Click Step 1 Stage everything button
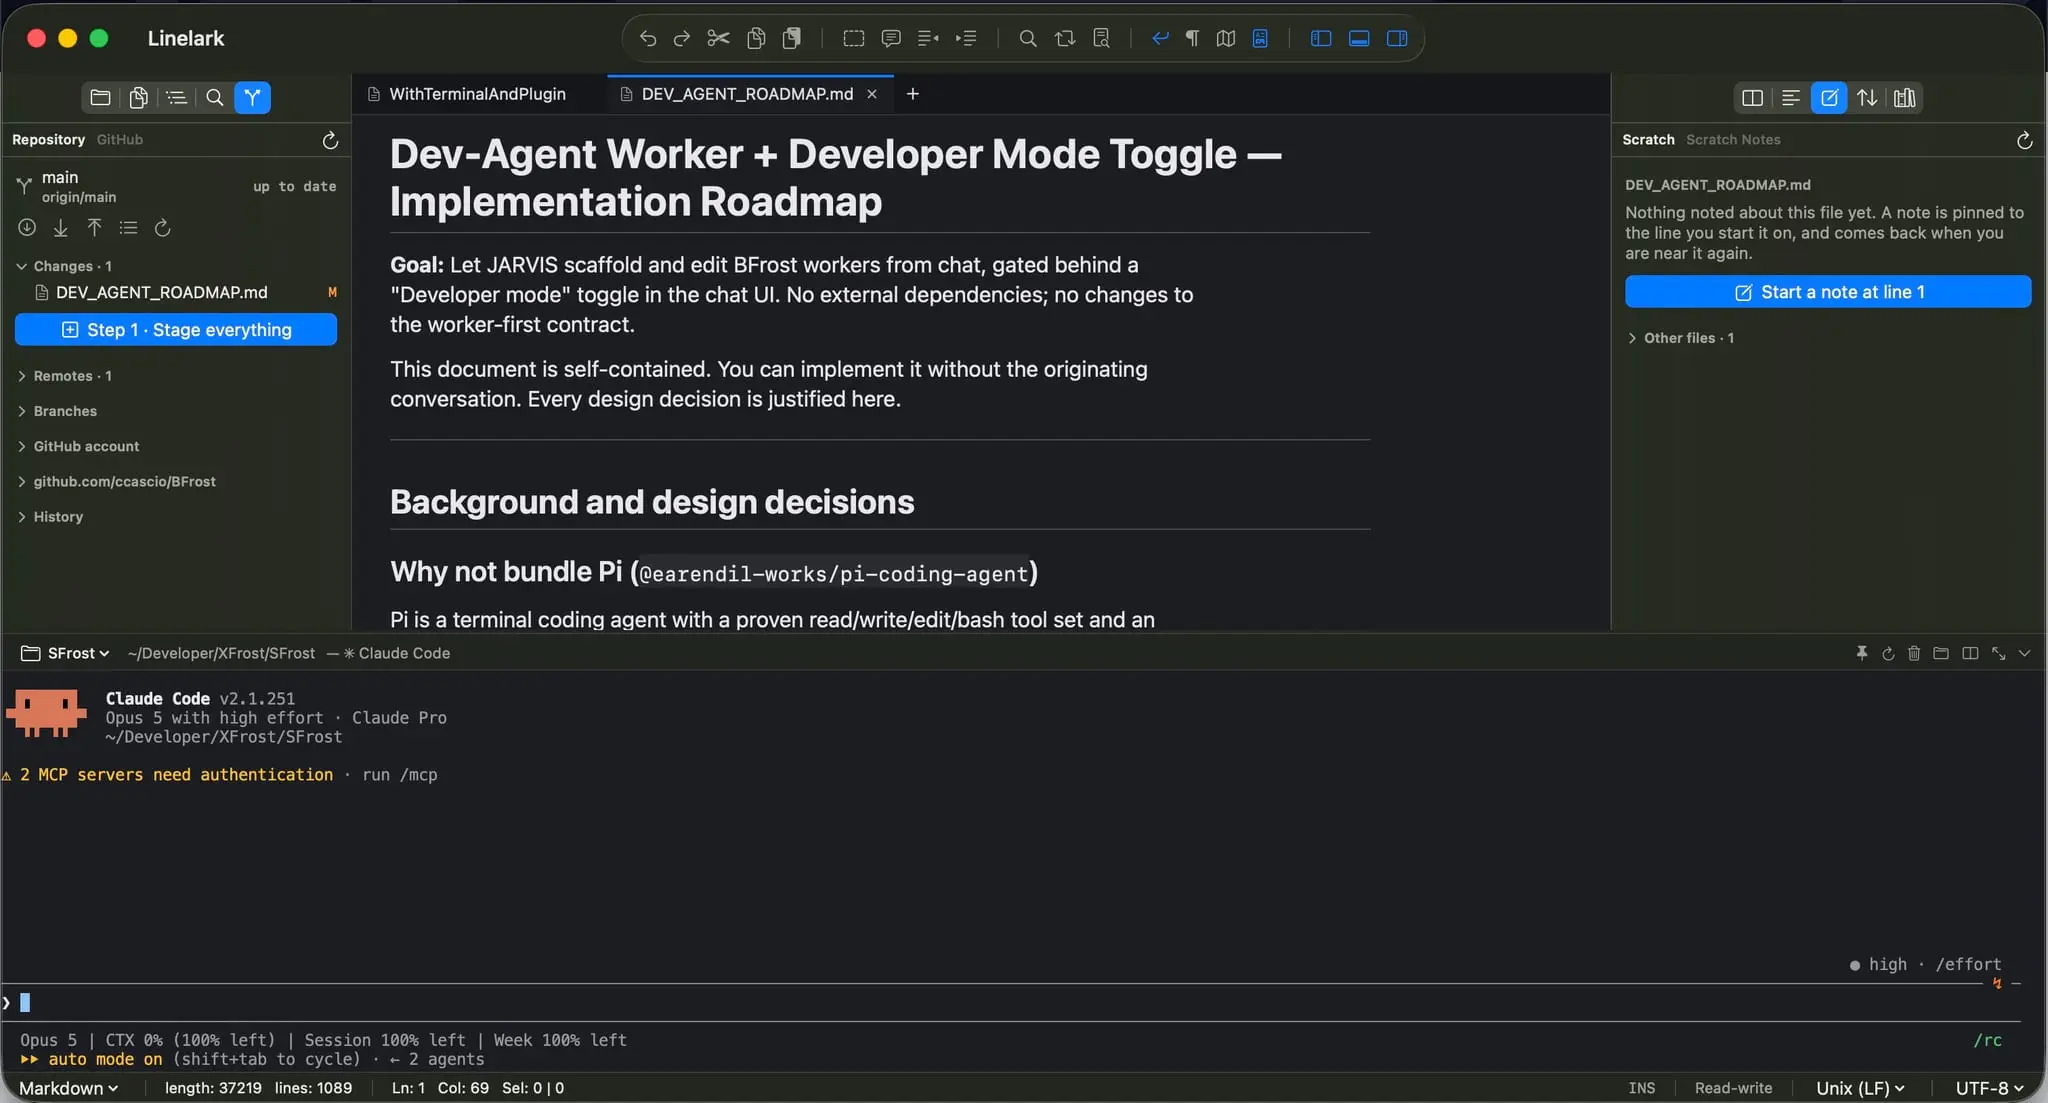 [x=176, y=330]
